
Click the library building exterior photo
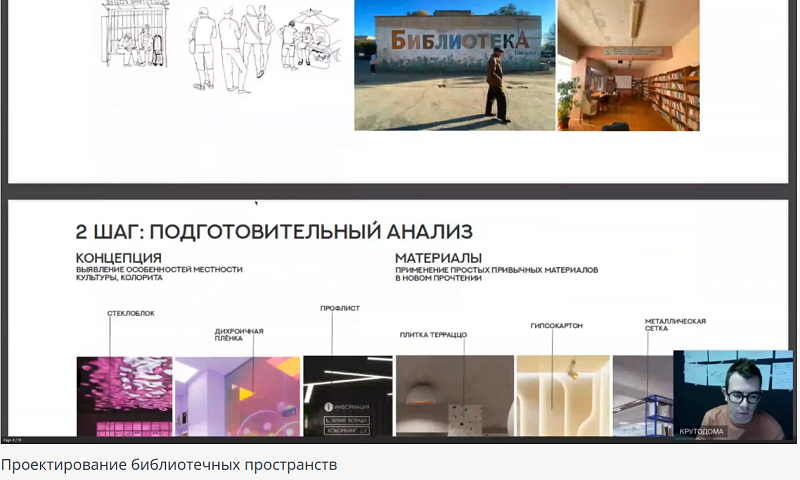(x=455, y=65)
